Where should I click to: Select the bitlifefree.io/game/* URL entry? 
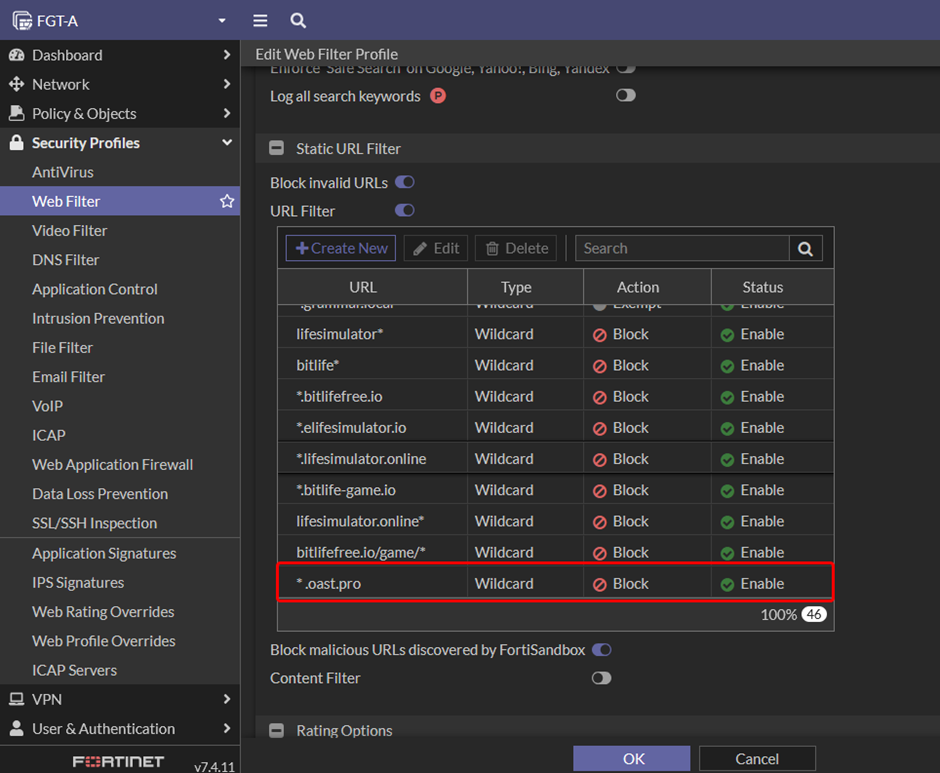(361, 553)
